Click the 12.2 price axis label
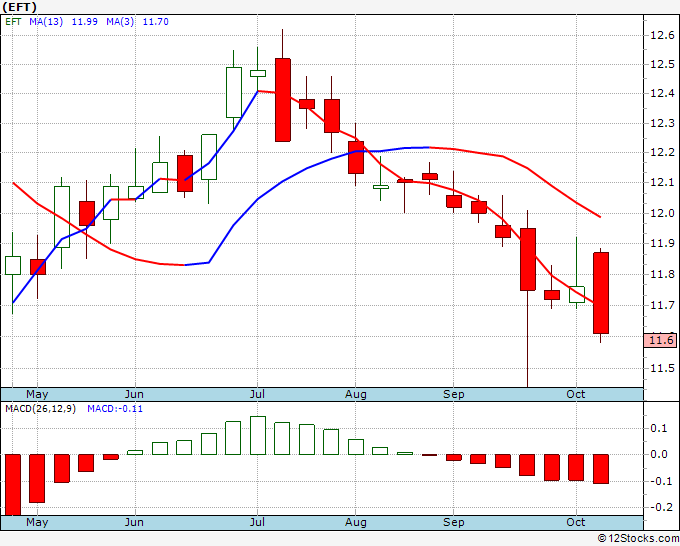This screenshot has height=546, width=680. (x=662, y=153)
